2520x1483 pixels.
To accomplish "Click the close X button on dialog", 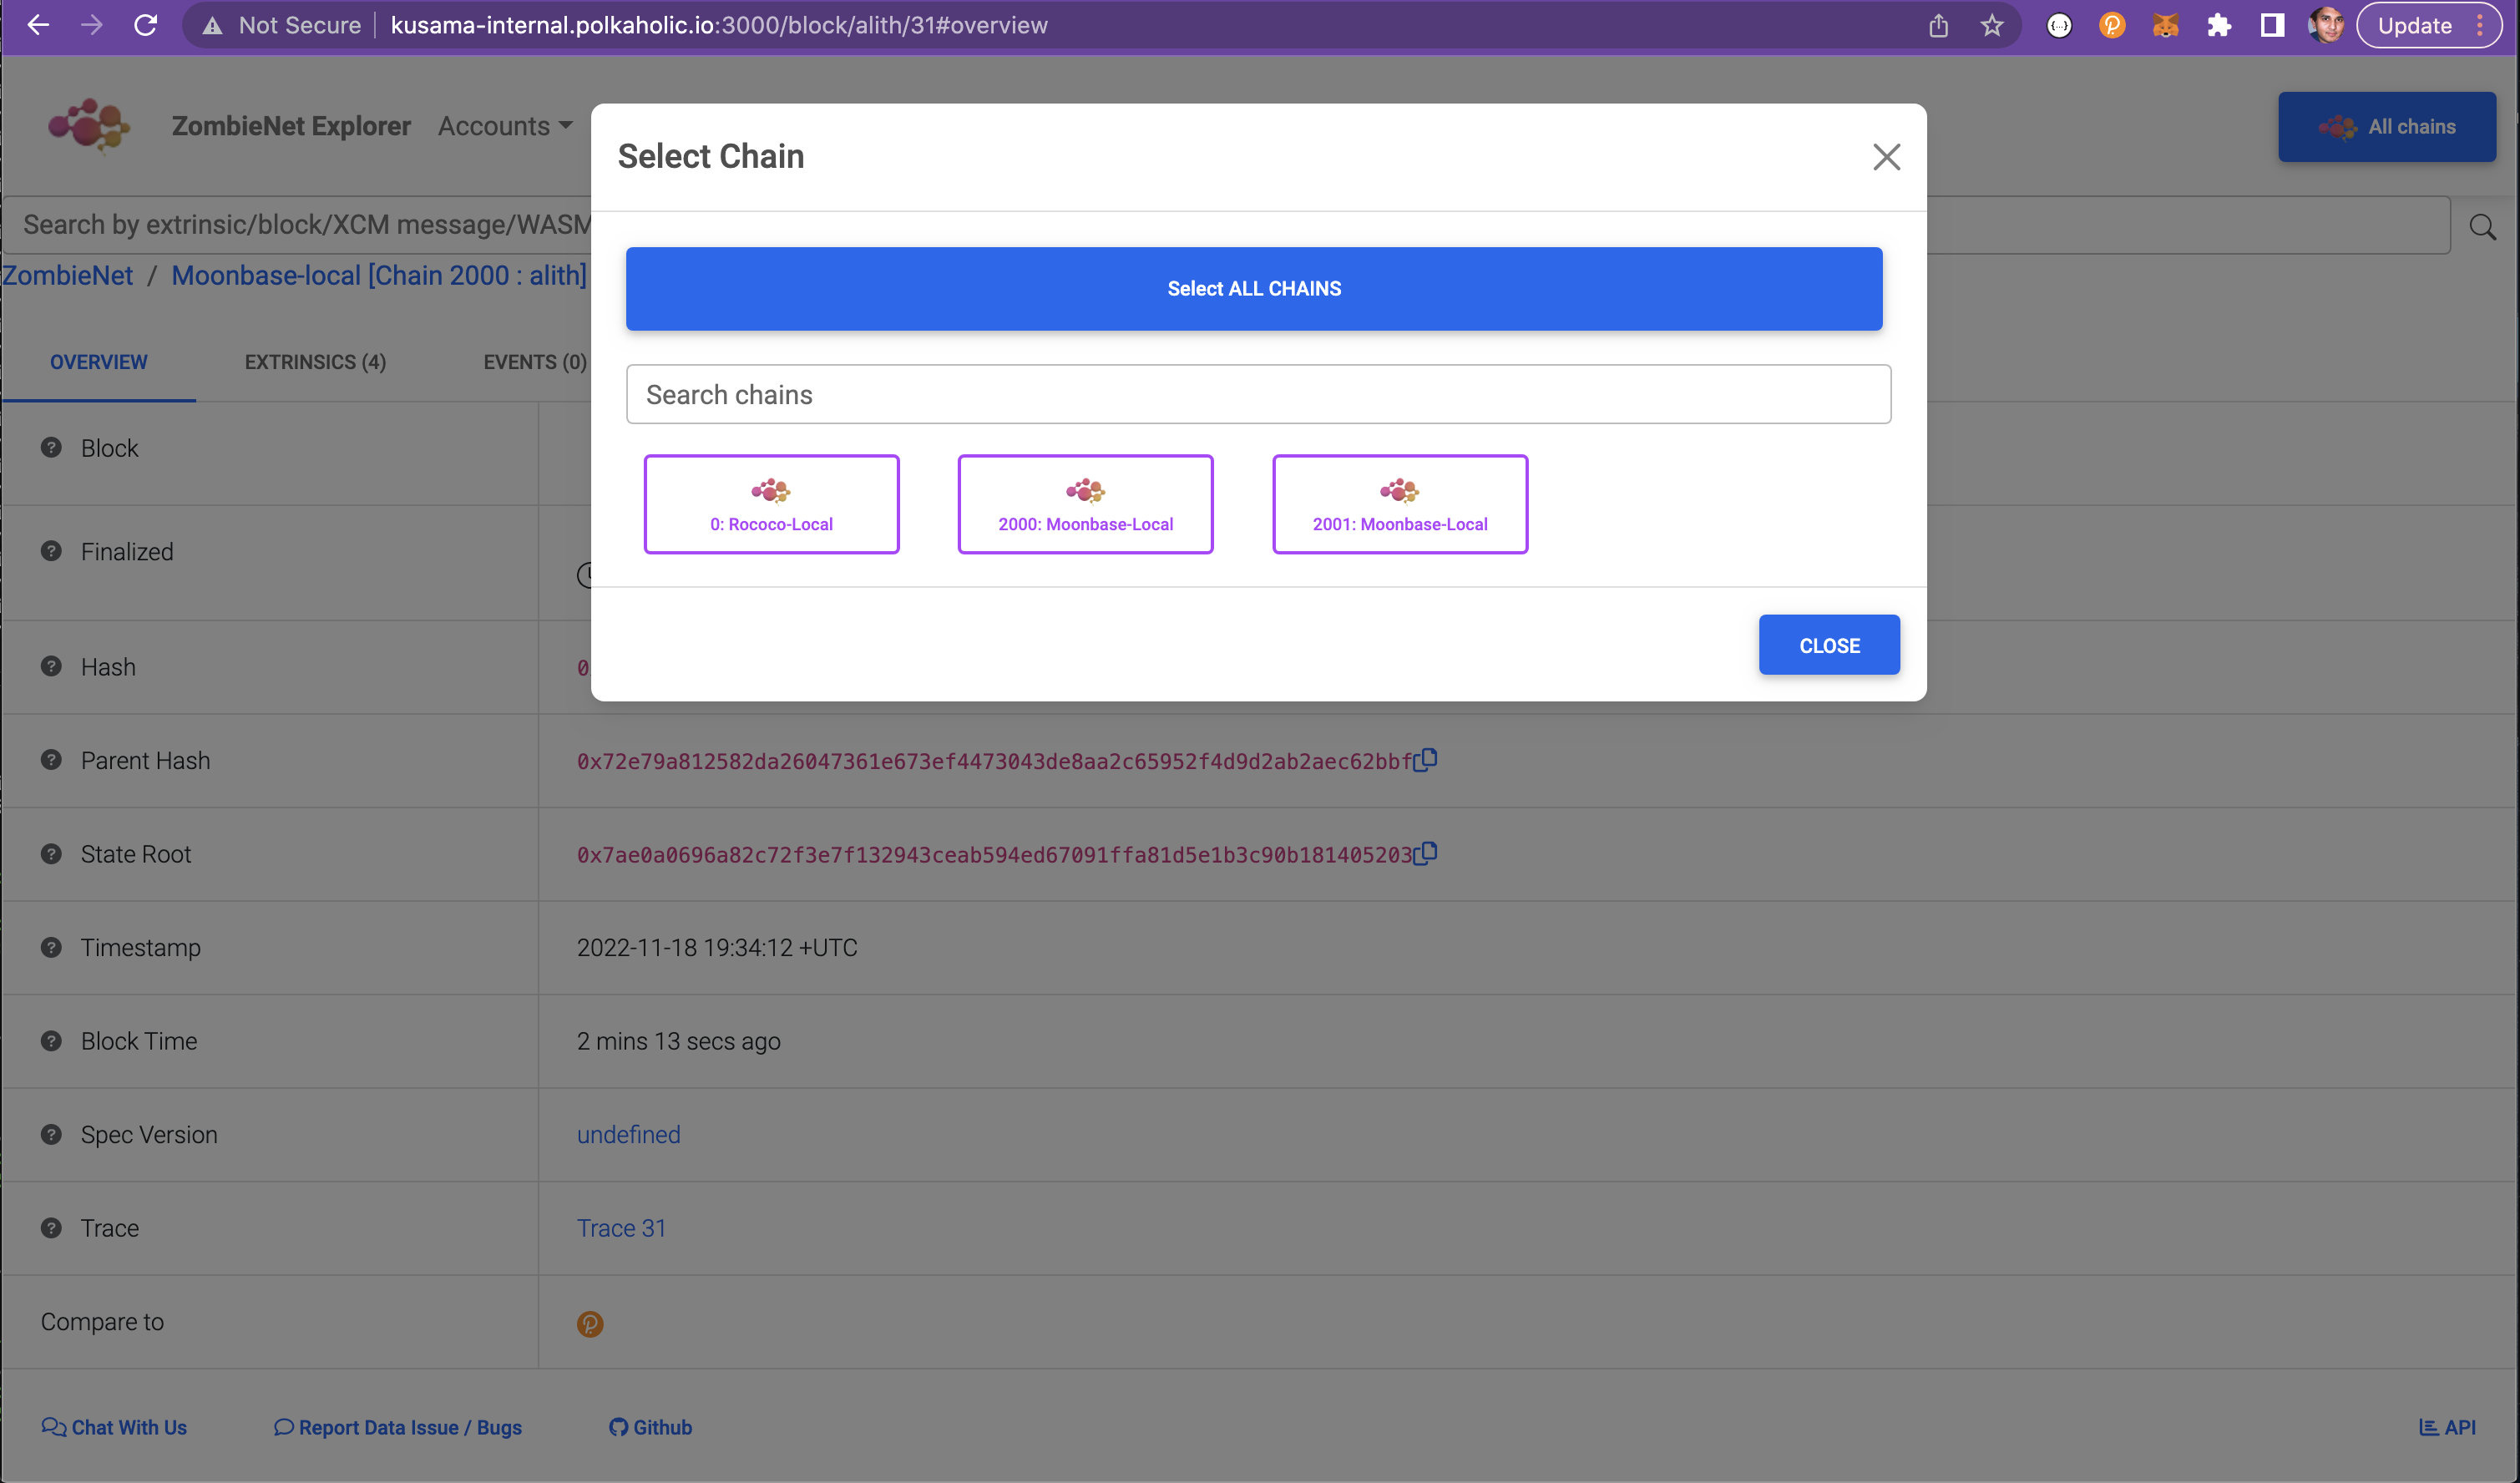I will pos(1886,155).
